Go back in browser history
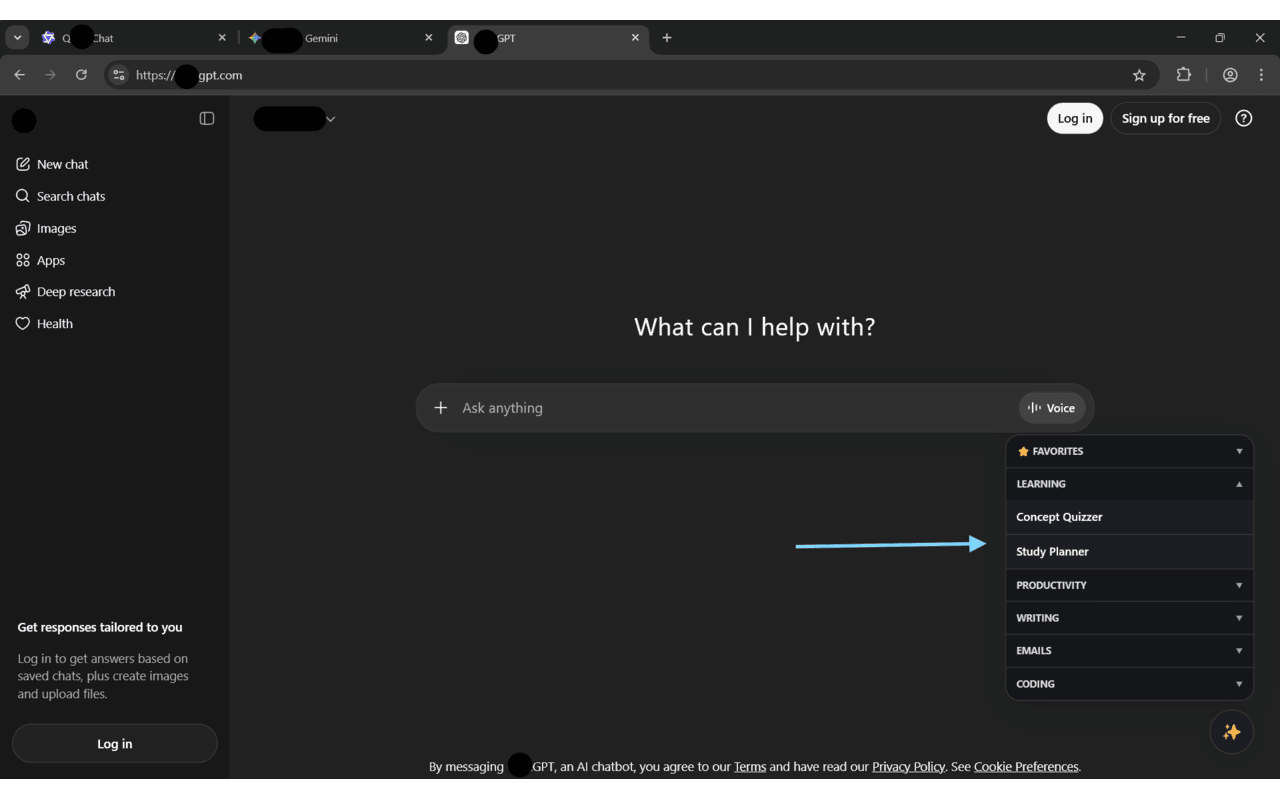 click(19, 75)
